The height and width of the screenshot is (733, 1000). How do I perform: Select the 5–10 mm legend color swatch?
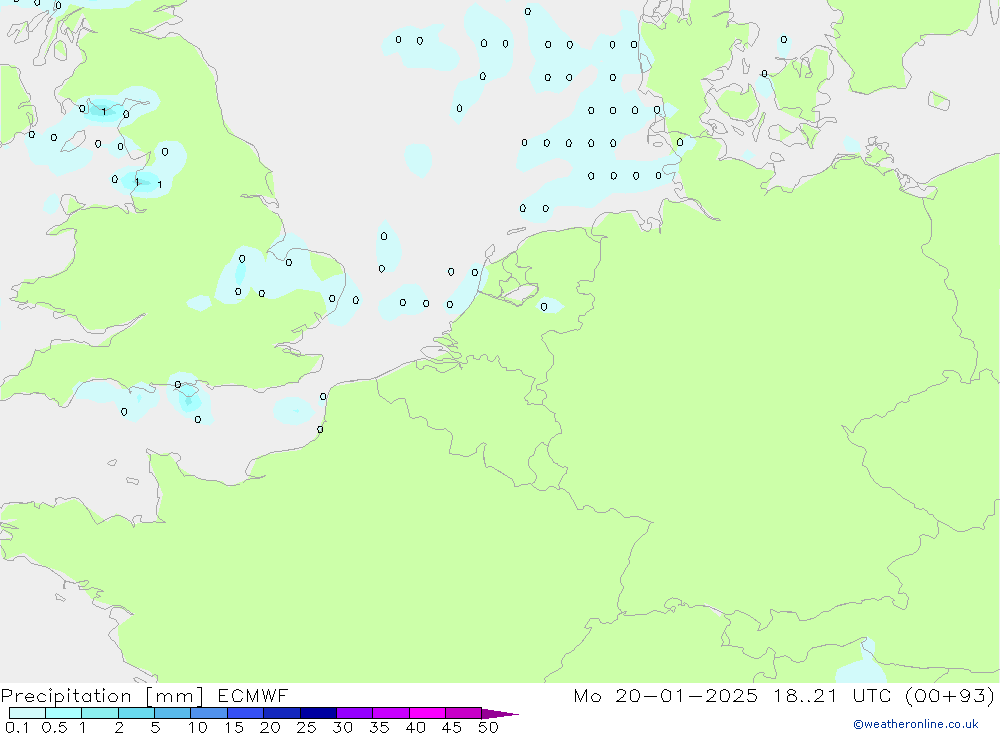pyautogui.click(x=173, y=713)
